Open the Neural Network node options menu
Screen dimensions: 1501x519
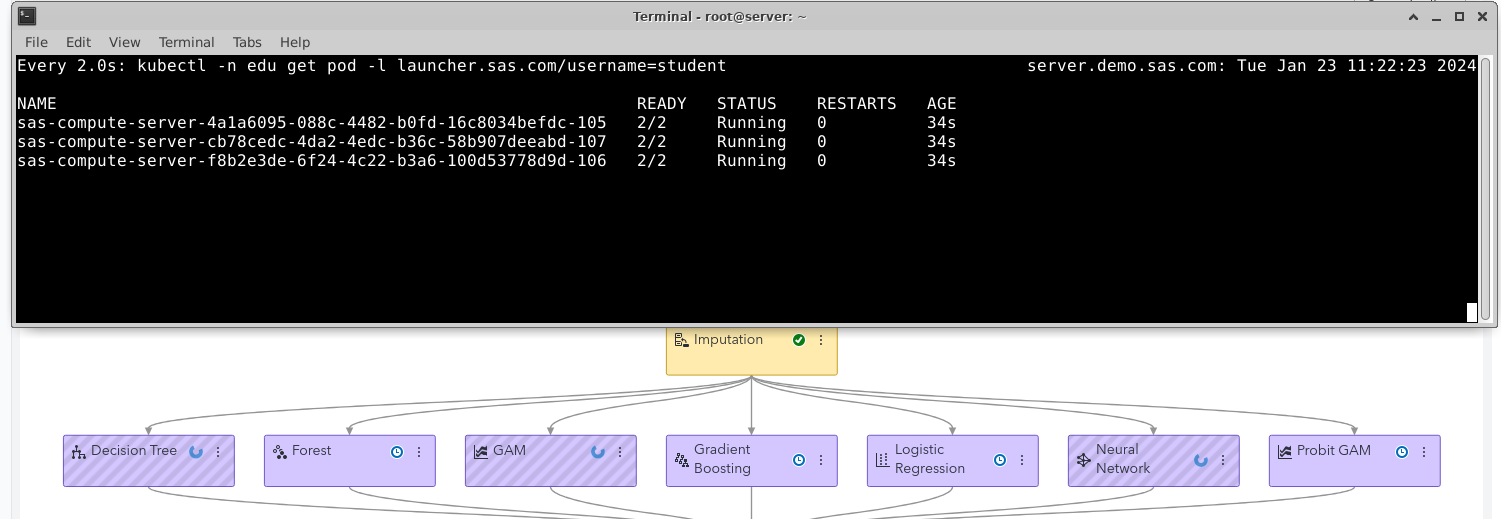pyautogui.click(x=1223, y=460)
